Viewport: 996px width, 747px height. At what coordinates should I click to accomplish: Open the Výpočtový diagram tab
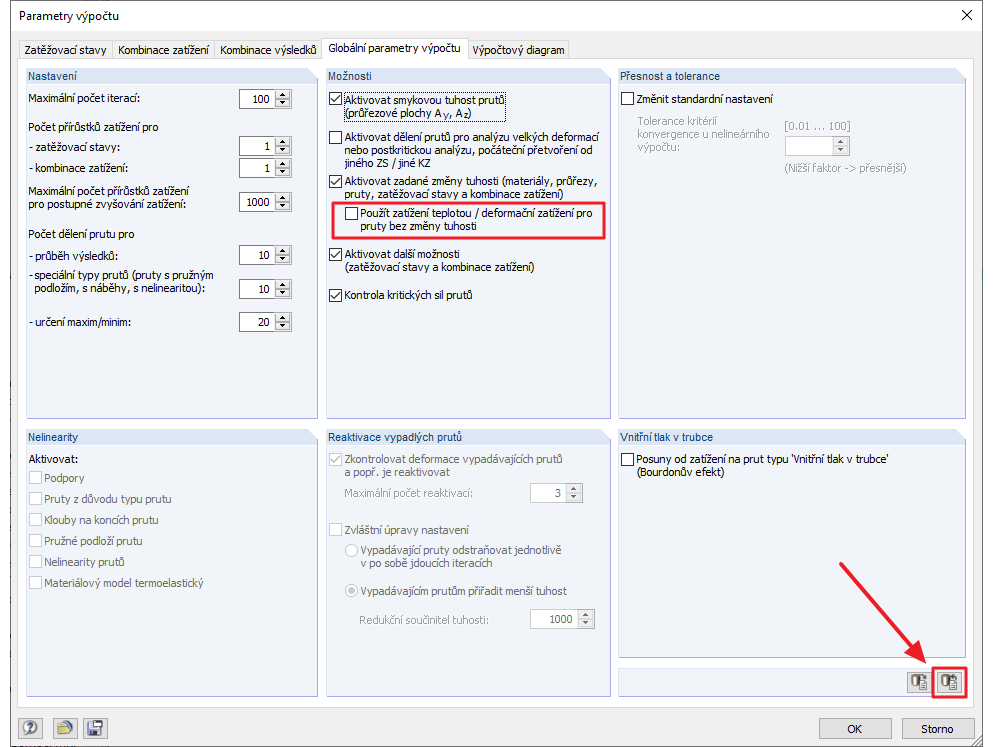[x=518, y=50]
